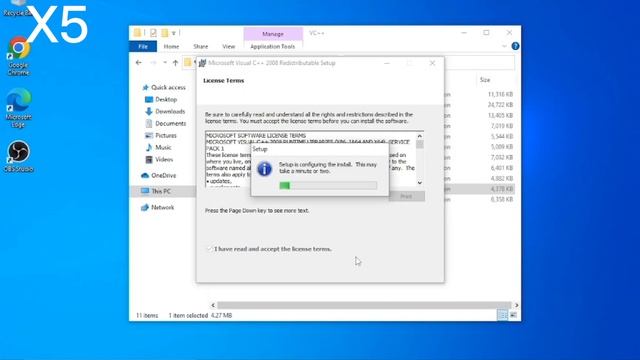Go back in File Explorer
Image resolution: width=640 pixels, height=360 pixels.
[139, 62]
